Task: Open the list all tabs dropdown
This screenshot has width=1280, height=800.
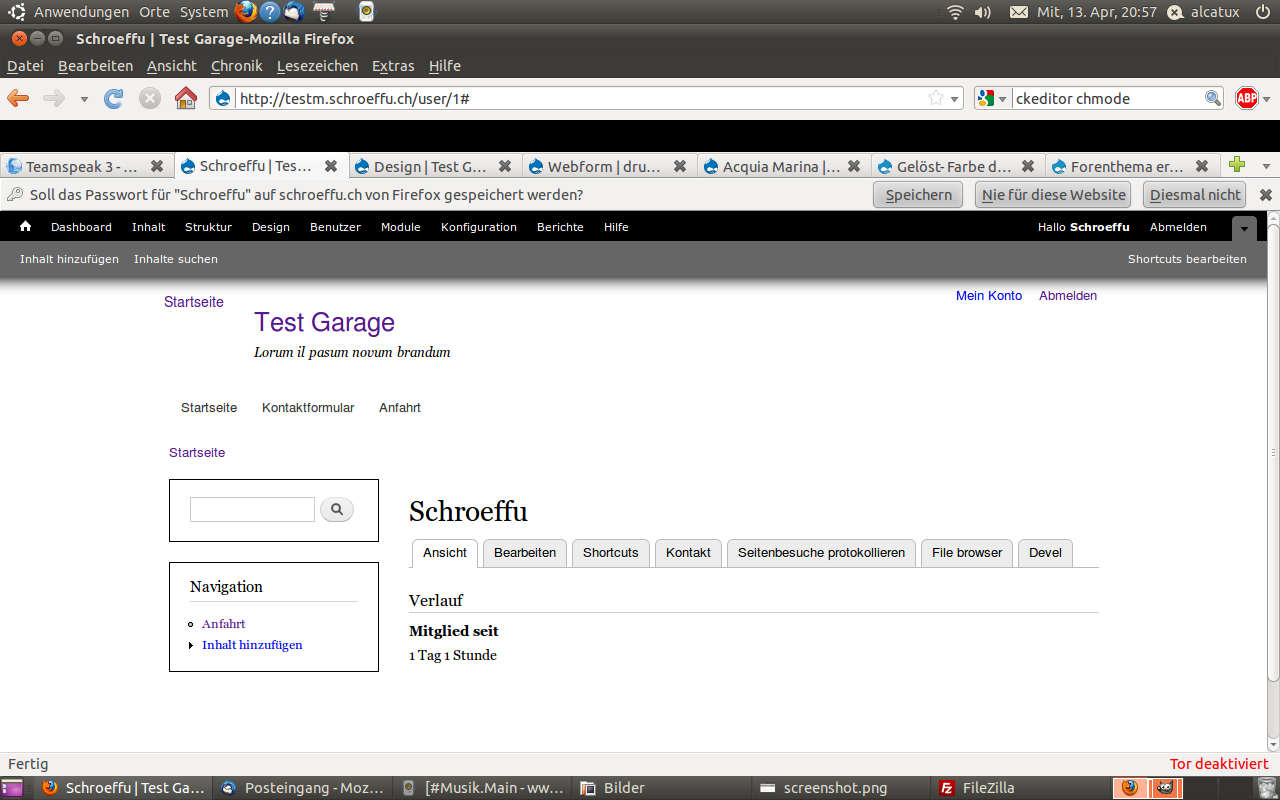Action: (x=1266, y=166)
